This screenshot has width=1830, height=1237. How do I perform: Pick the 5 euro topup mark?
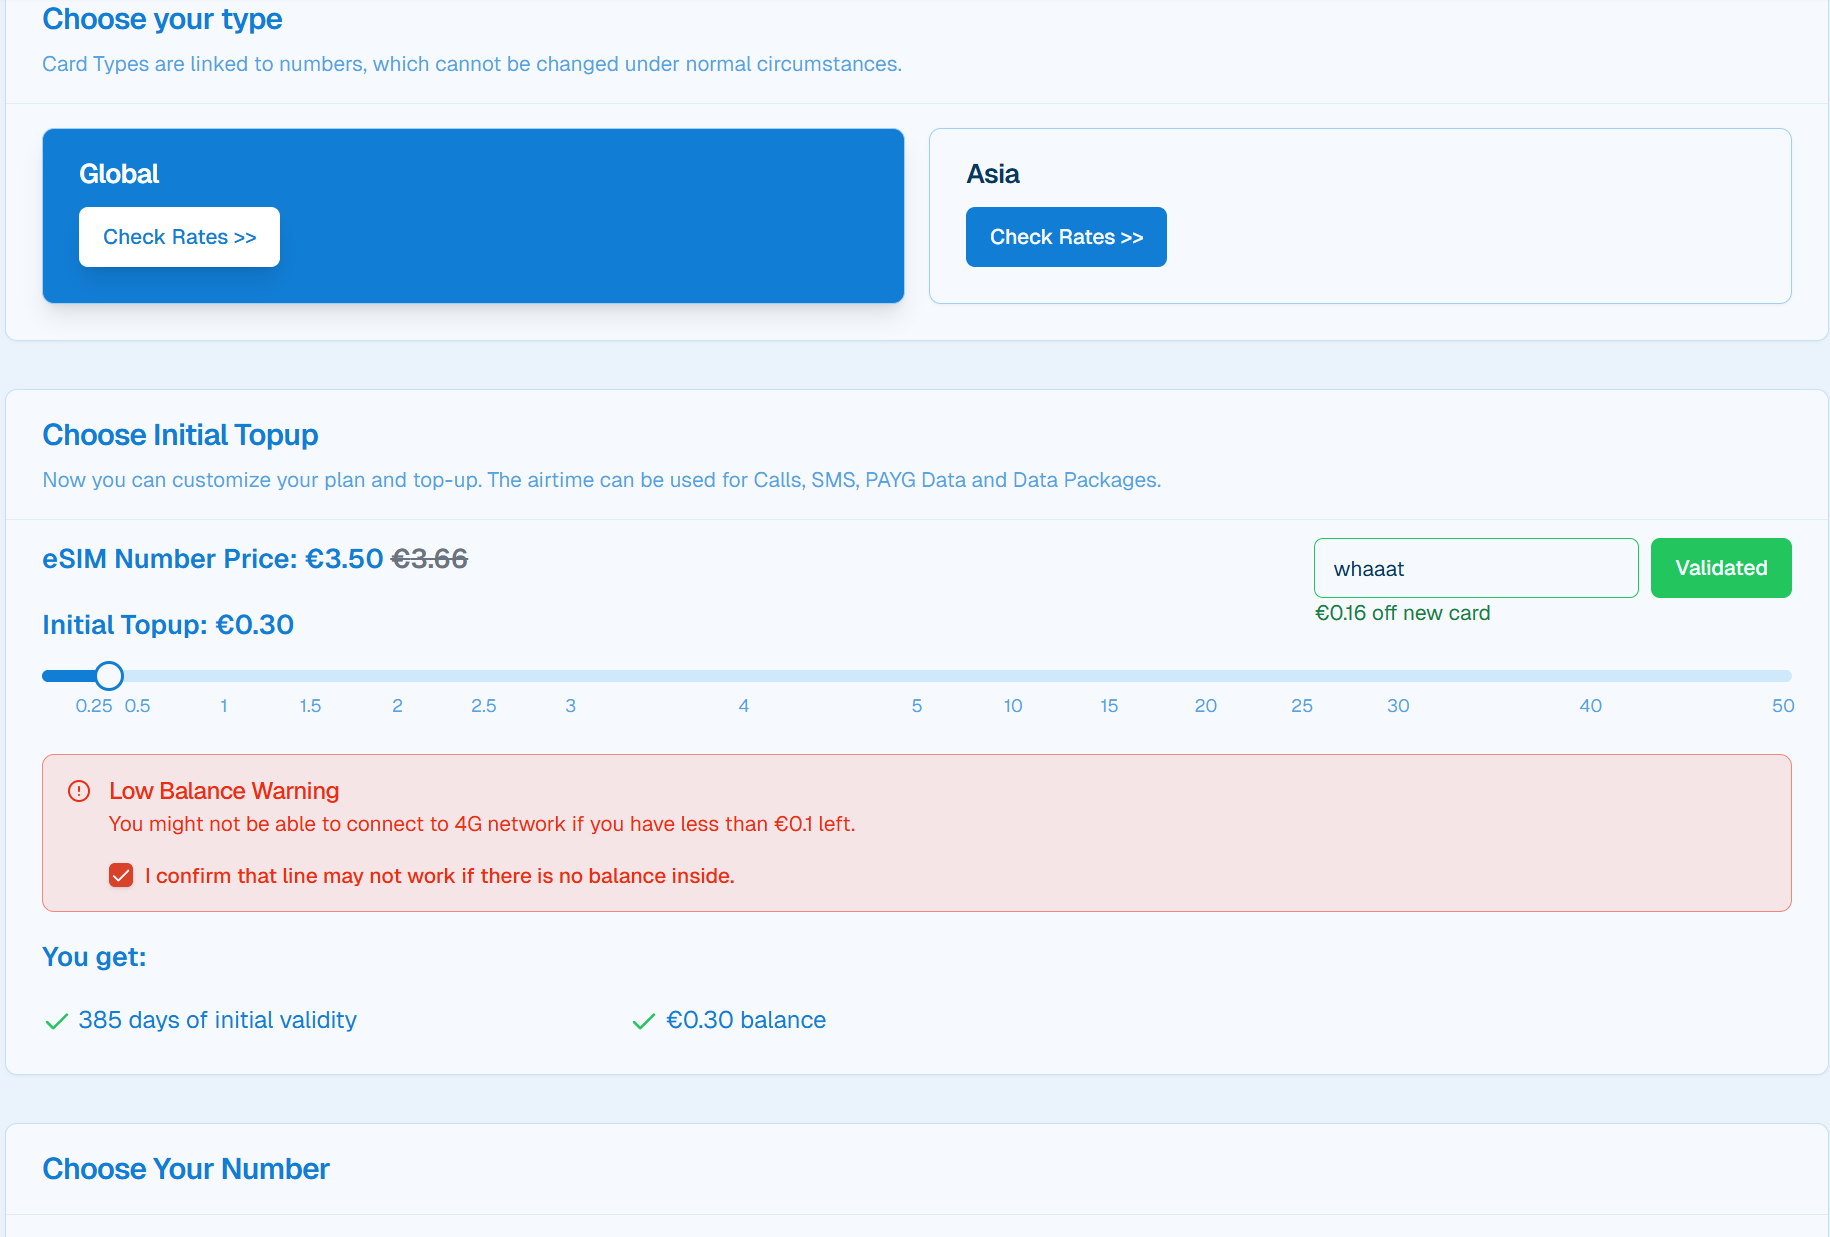click(x=917, y=706)
